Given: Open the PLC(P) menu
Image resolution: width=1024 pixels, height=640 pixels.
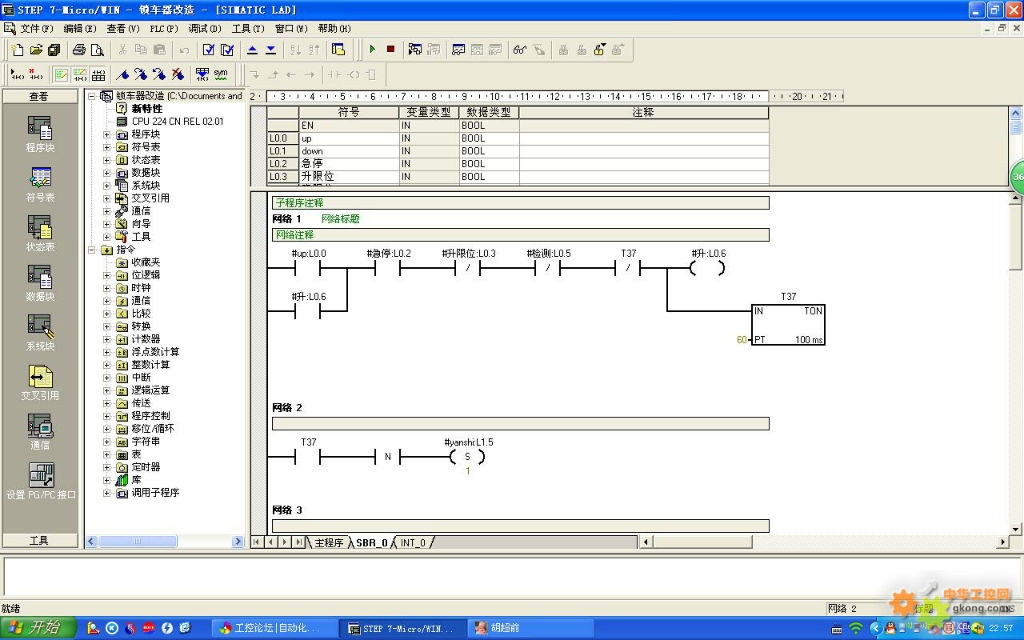Looking at the screenshot, I should (x=163, y=29).
